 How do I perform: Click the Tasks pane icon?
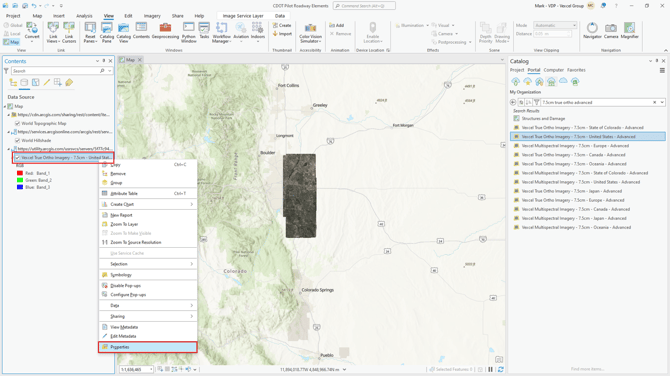[x=204, y=31]
